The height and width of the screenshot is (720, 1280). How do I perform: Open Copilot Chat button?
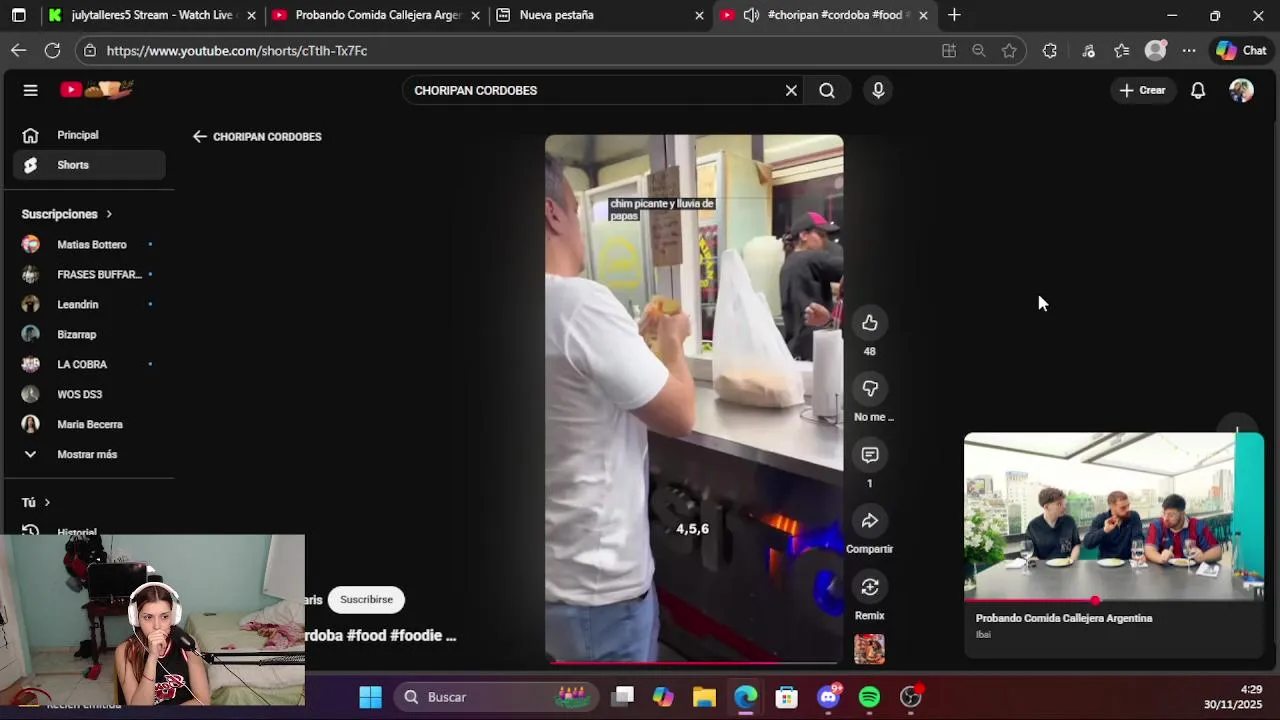coord(1241,50)
